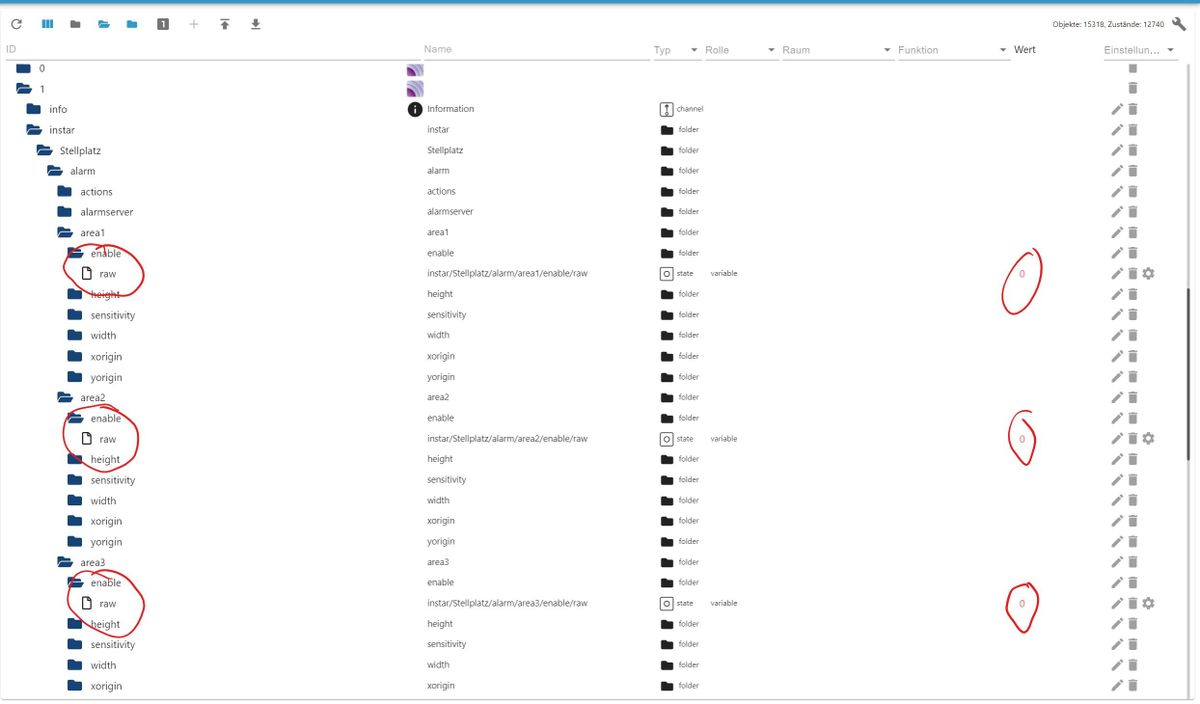Focus the Name filter field

[x=535, y=49]
